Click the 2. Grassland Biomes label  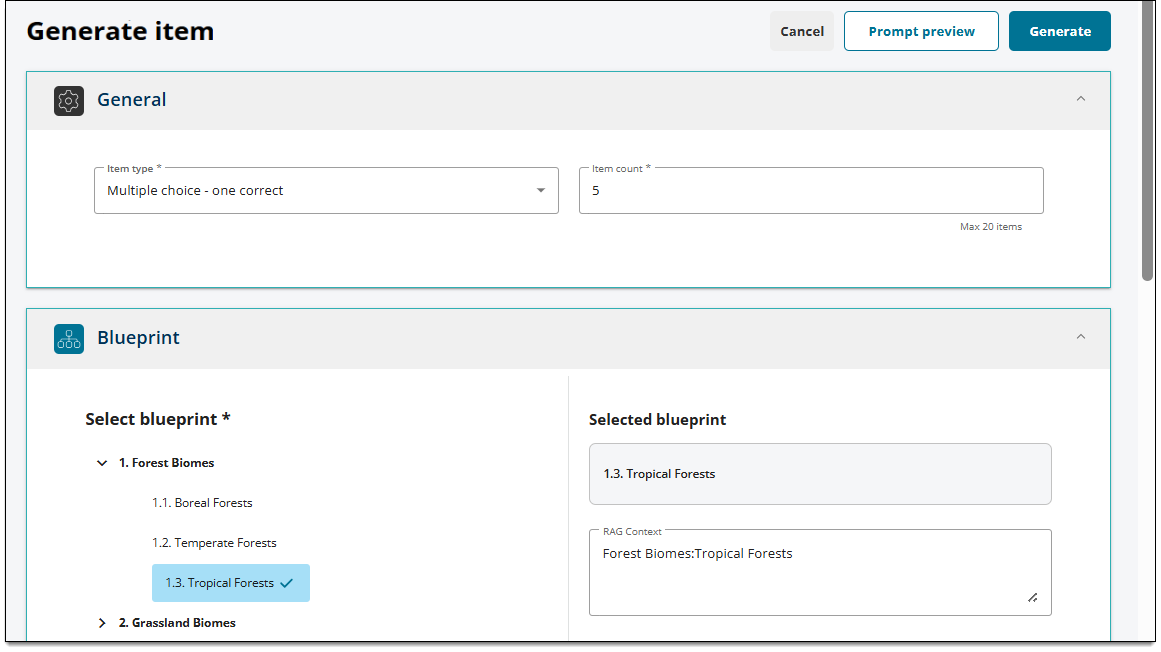coord(177,623)
